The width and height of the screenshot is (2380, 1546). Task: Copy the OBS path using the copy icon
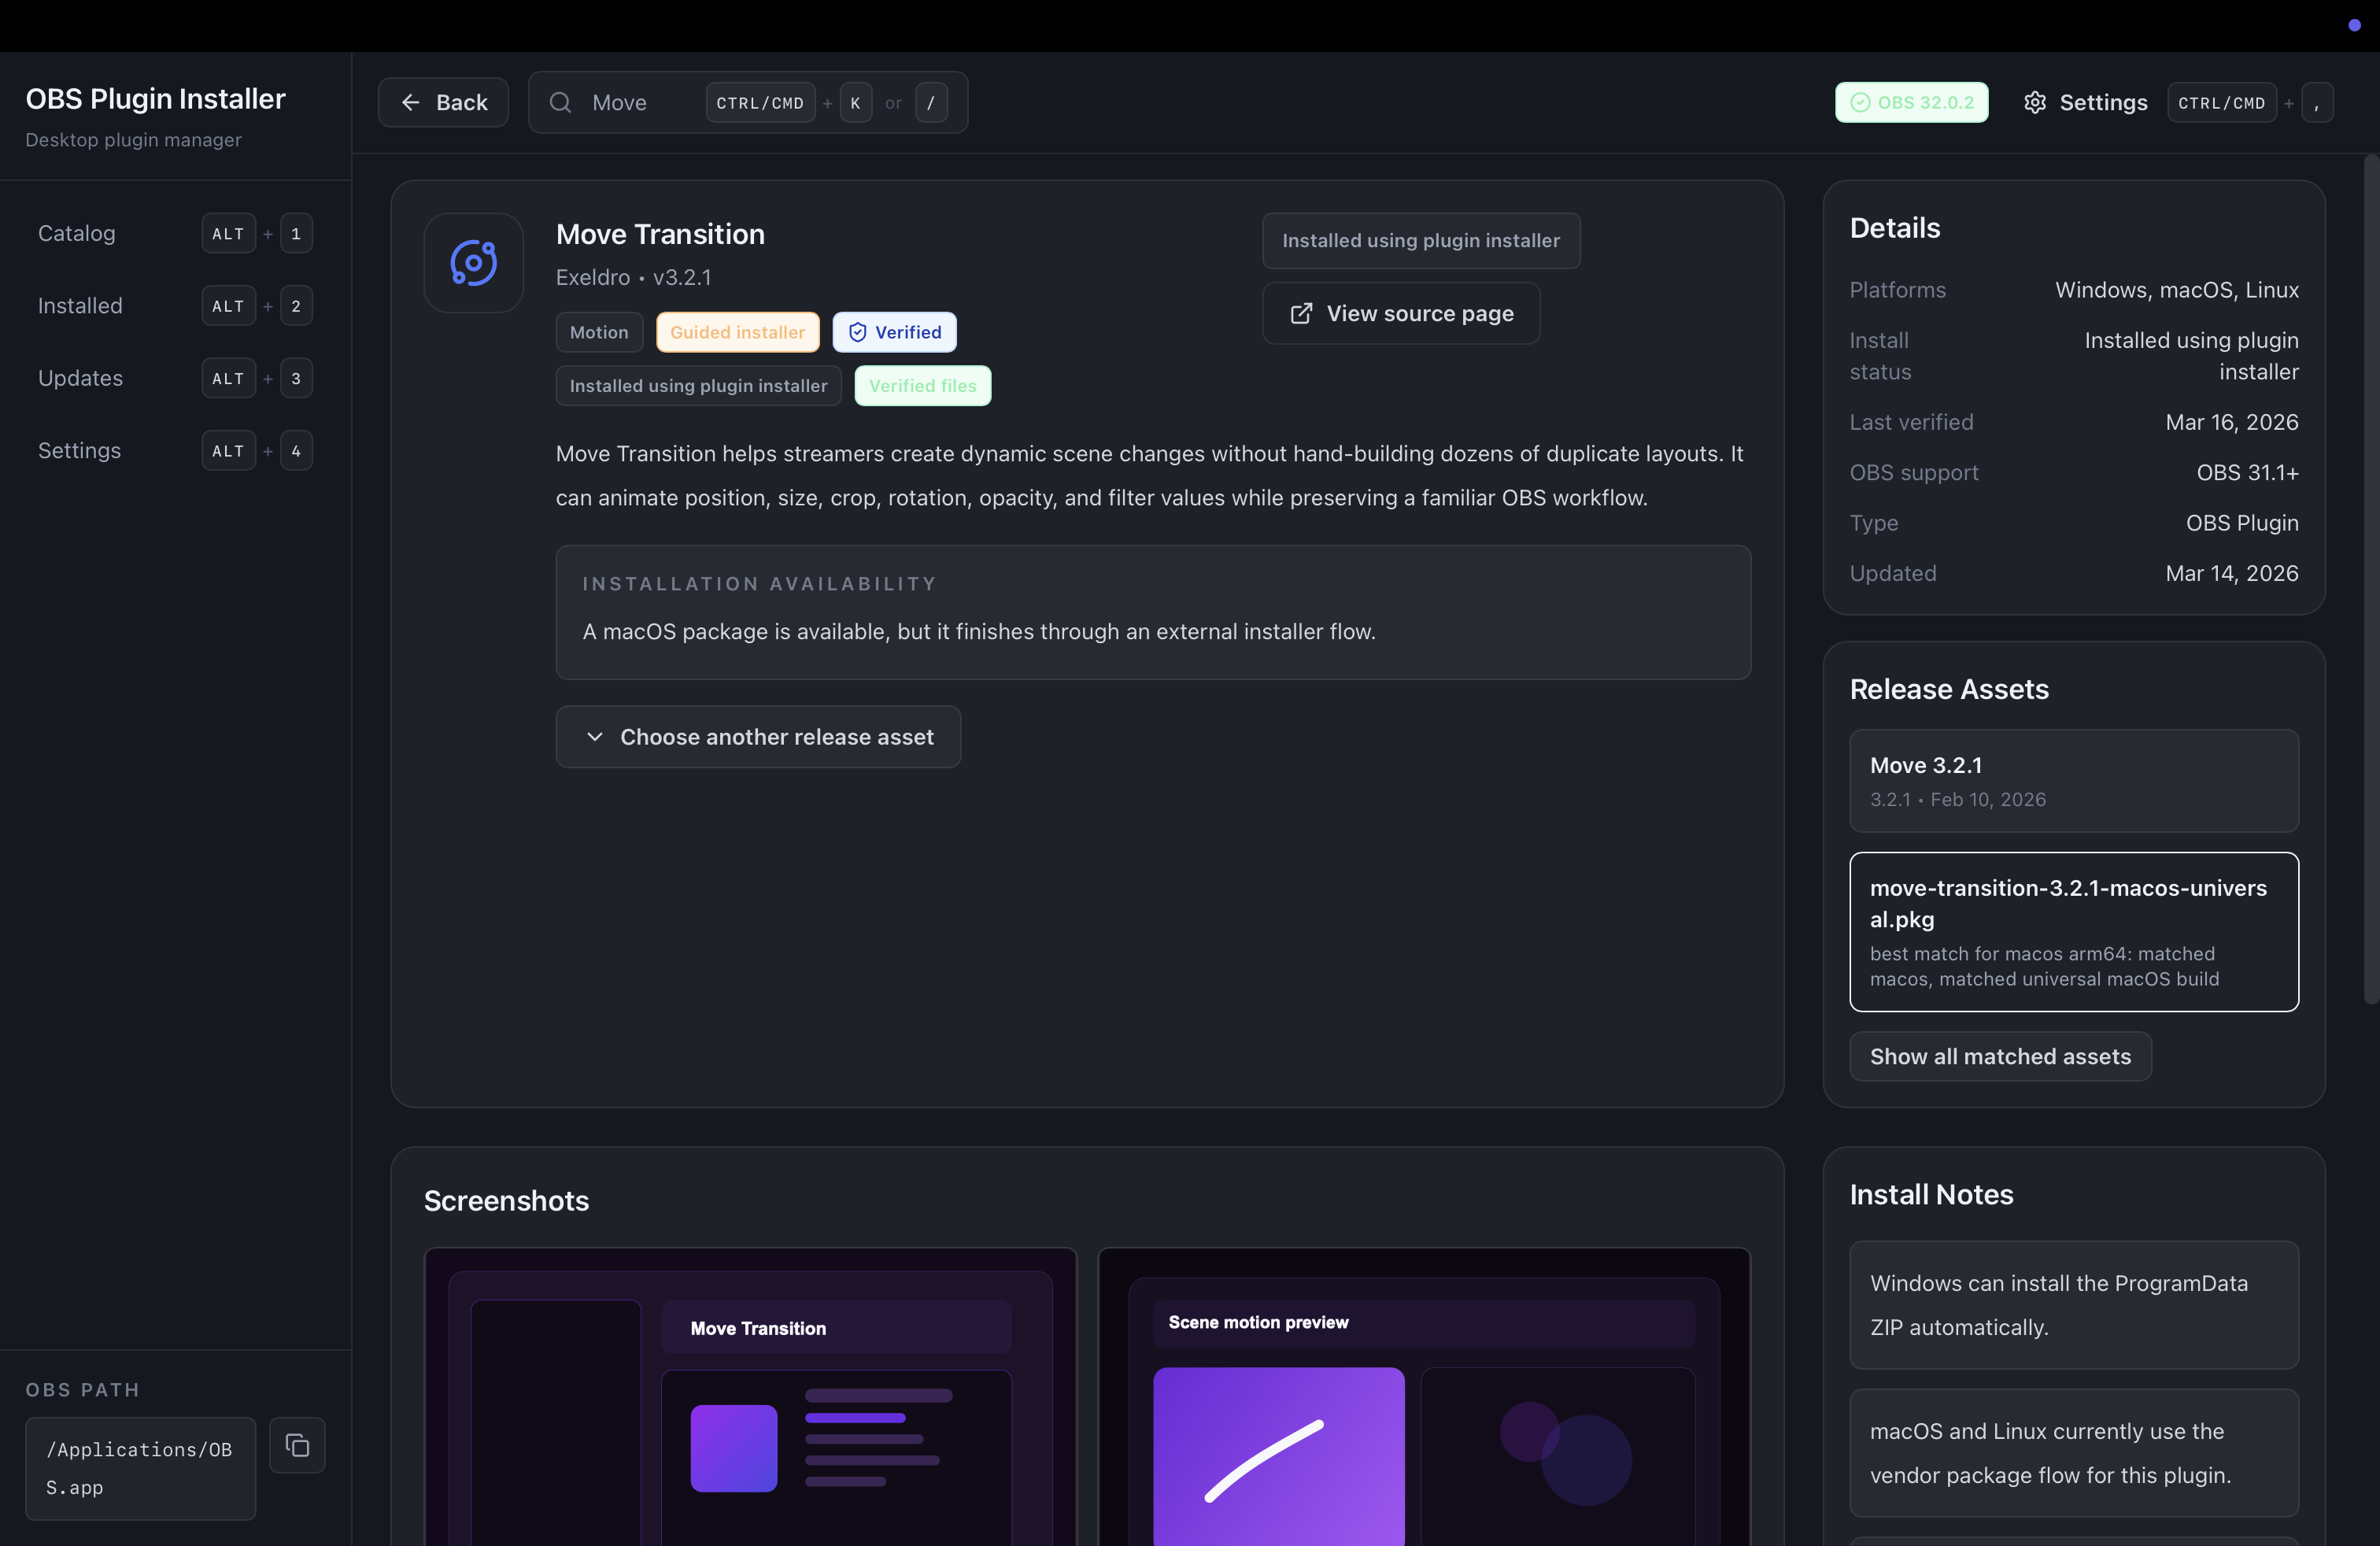click(297, 1445)
